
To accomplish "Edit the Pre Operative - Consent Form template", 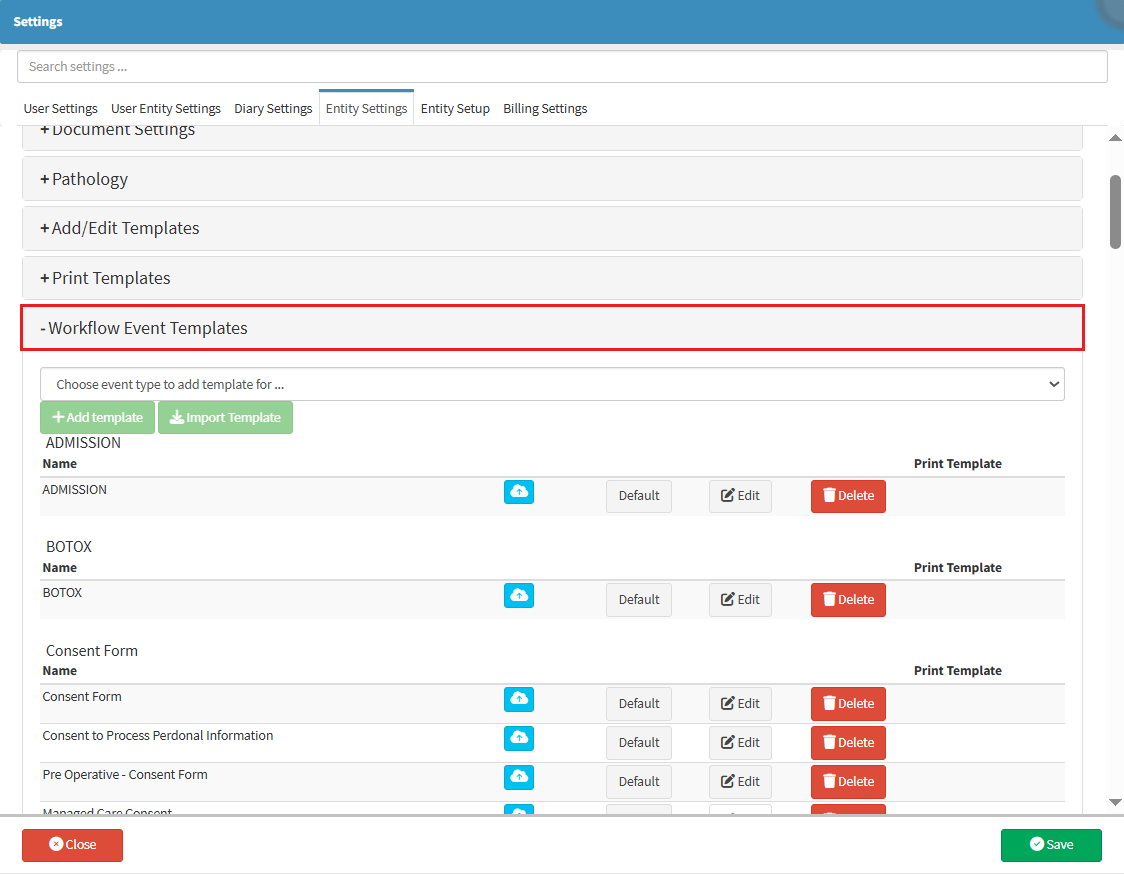I will [740, 782].
